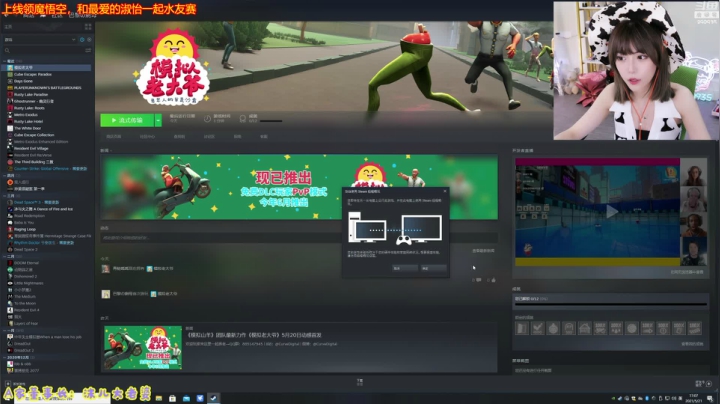Click the achievements badge icon in header

(242, 119)
